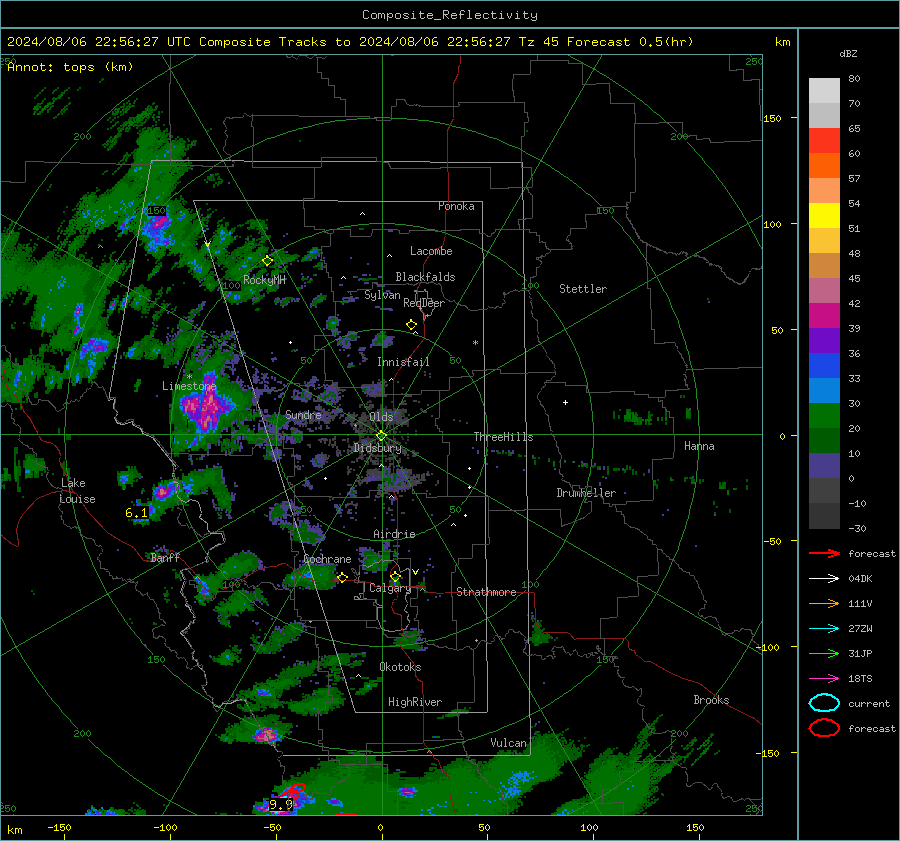This screenshot has height=841, width=900.
Task: Click the red 'forecast' ellipse legend icon
Action: tap(824, 728)
